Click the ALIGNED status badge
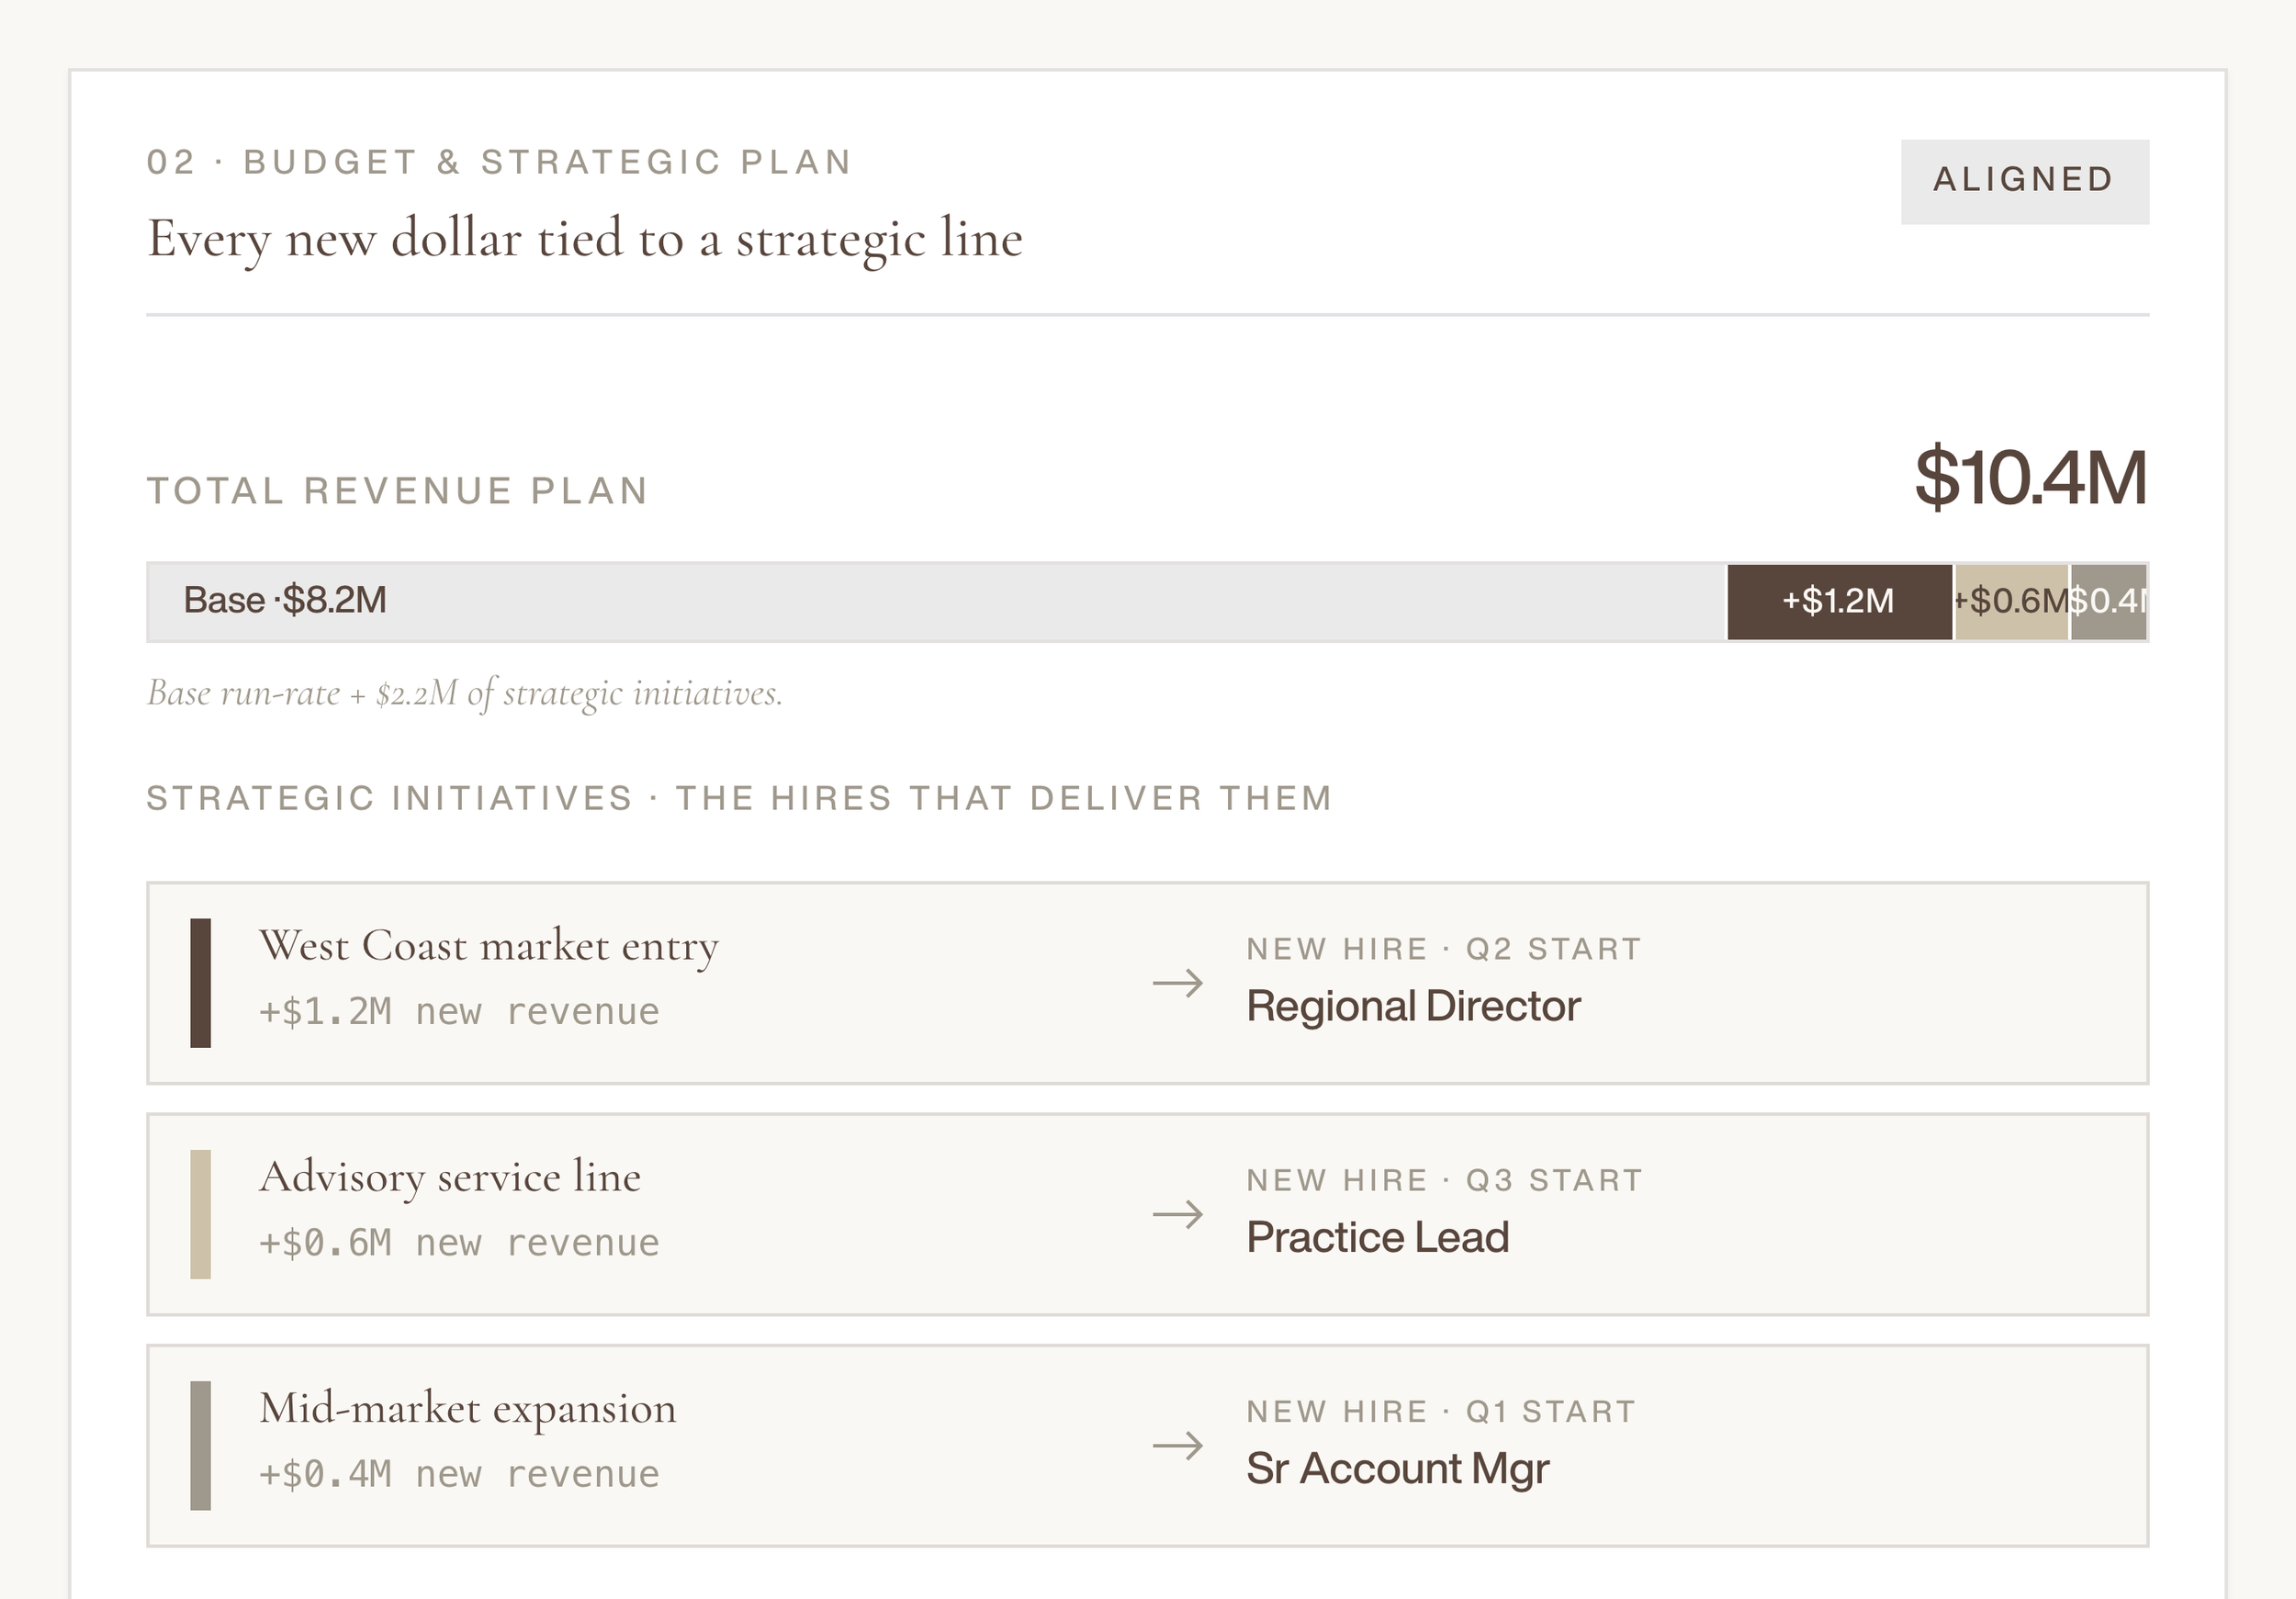2296x1599 pixels. pyautogui.click(x=2024, y=181)
